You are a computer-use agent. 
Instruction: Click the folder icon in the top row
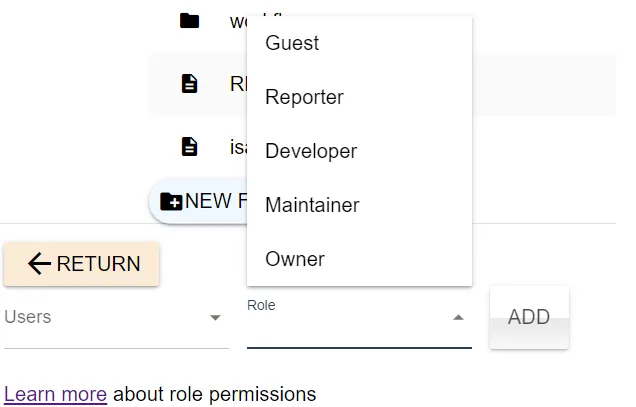pyautogui.click(x=189, y=21)
